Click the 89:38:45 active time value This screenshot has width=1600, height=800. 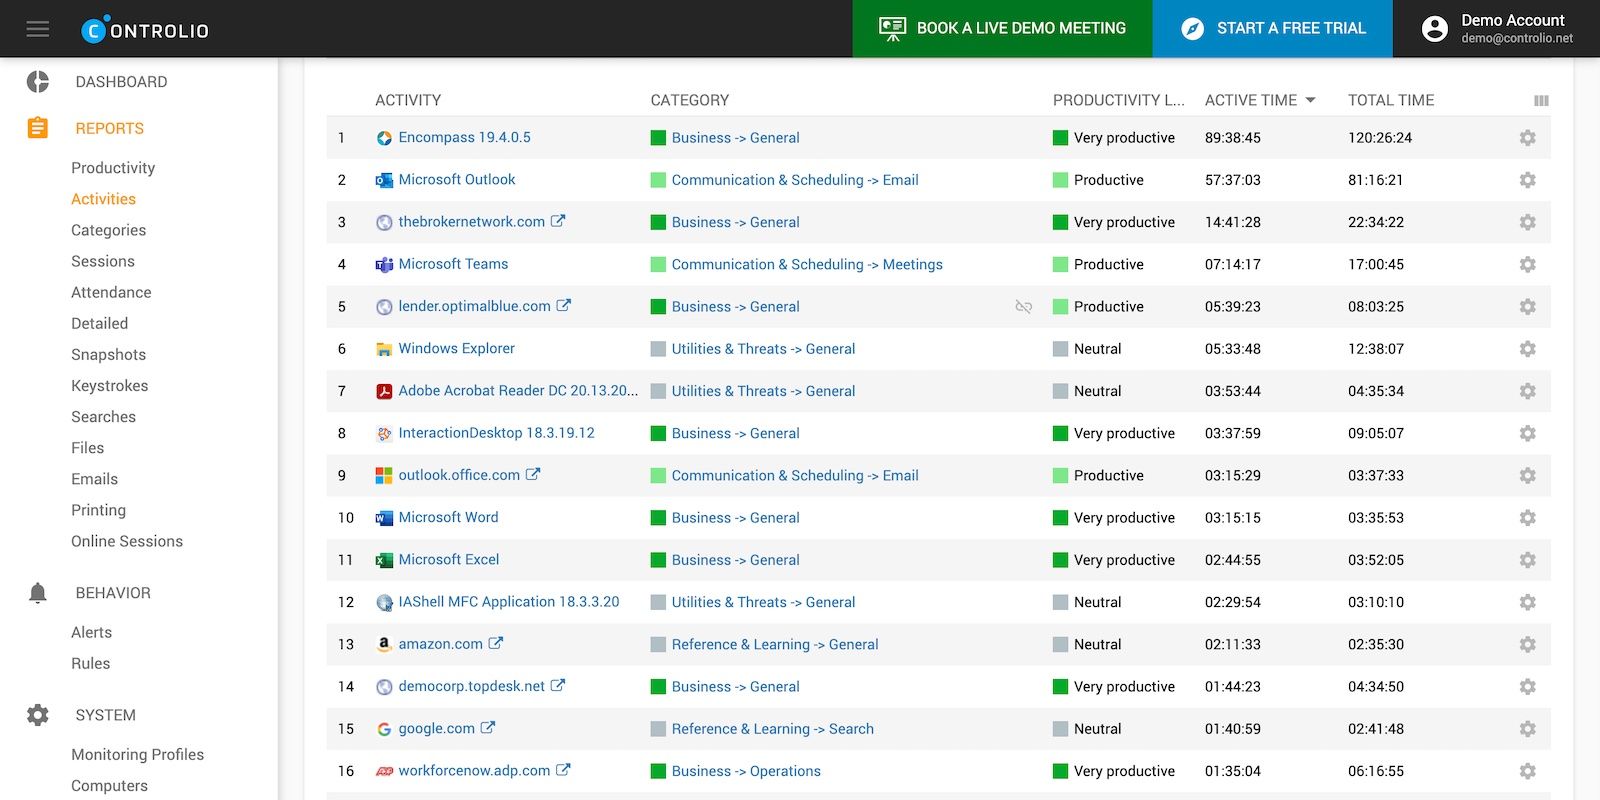(x=1232, y=138)
